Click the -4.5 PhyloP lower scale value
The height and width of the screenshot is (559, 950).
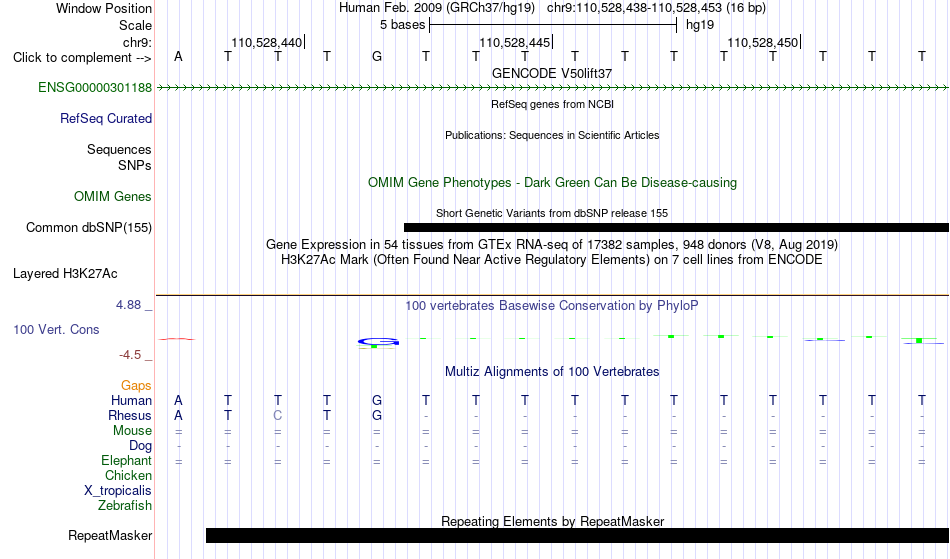(x=130, y=355)
